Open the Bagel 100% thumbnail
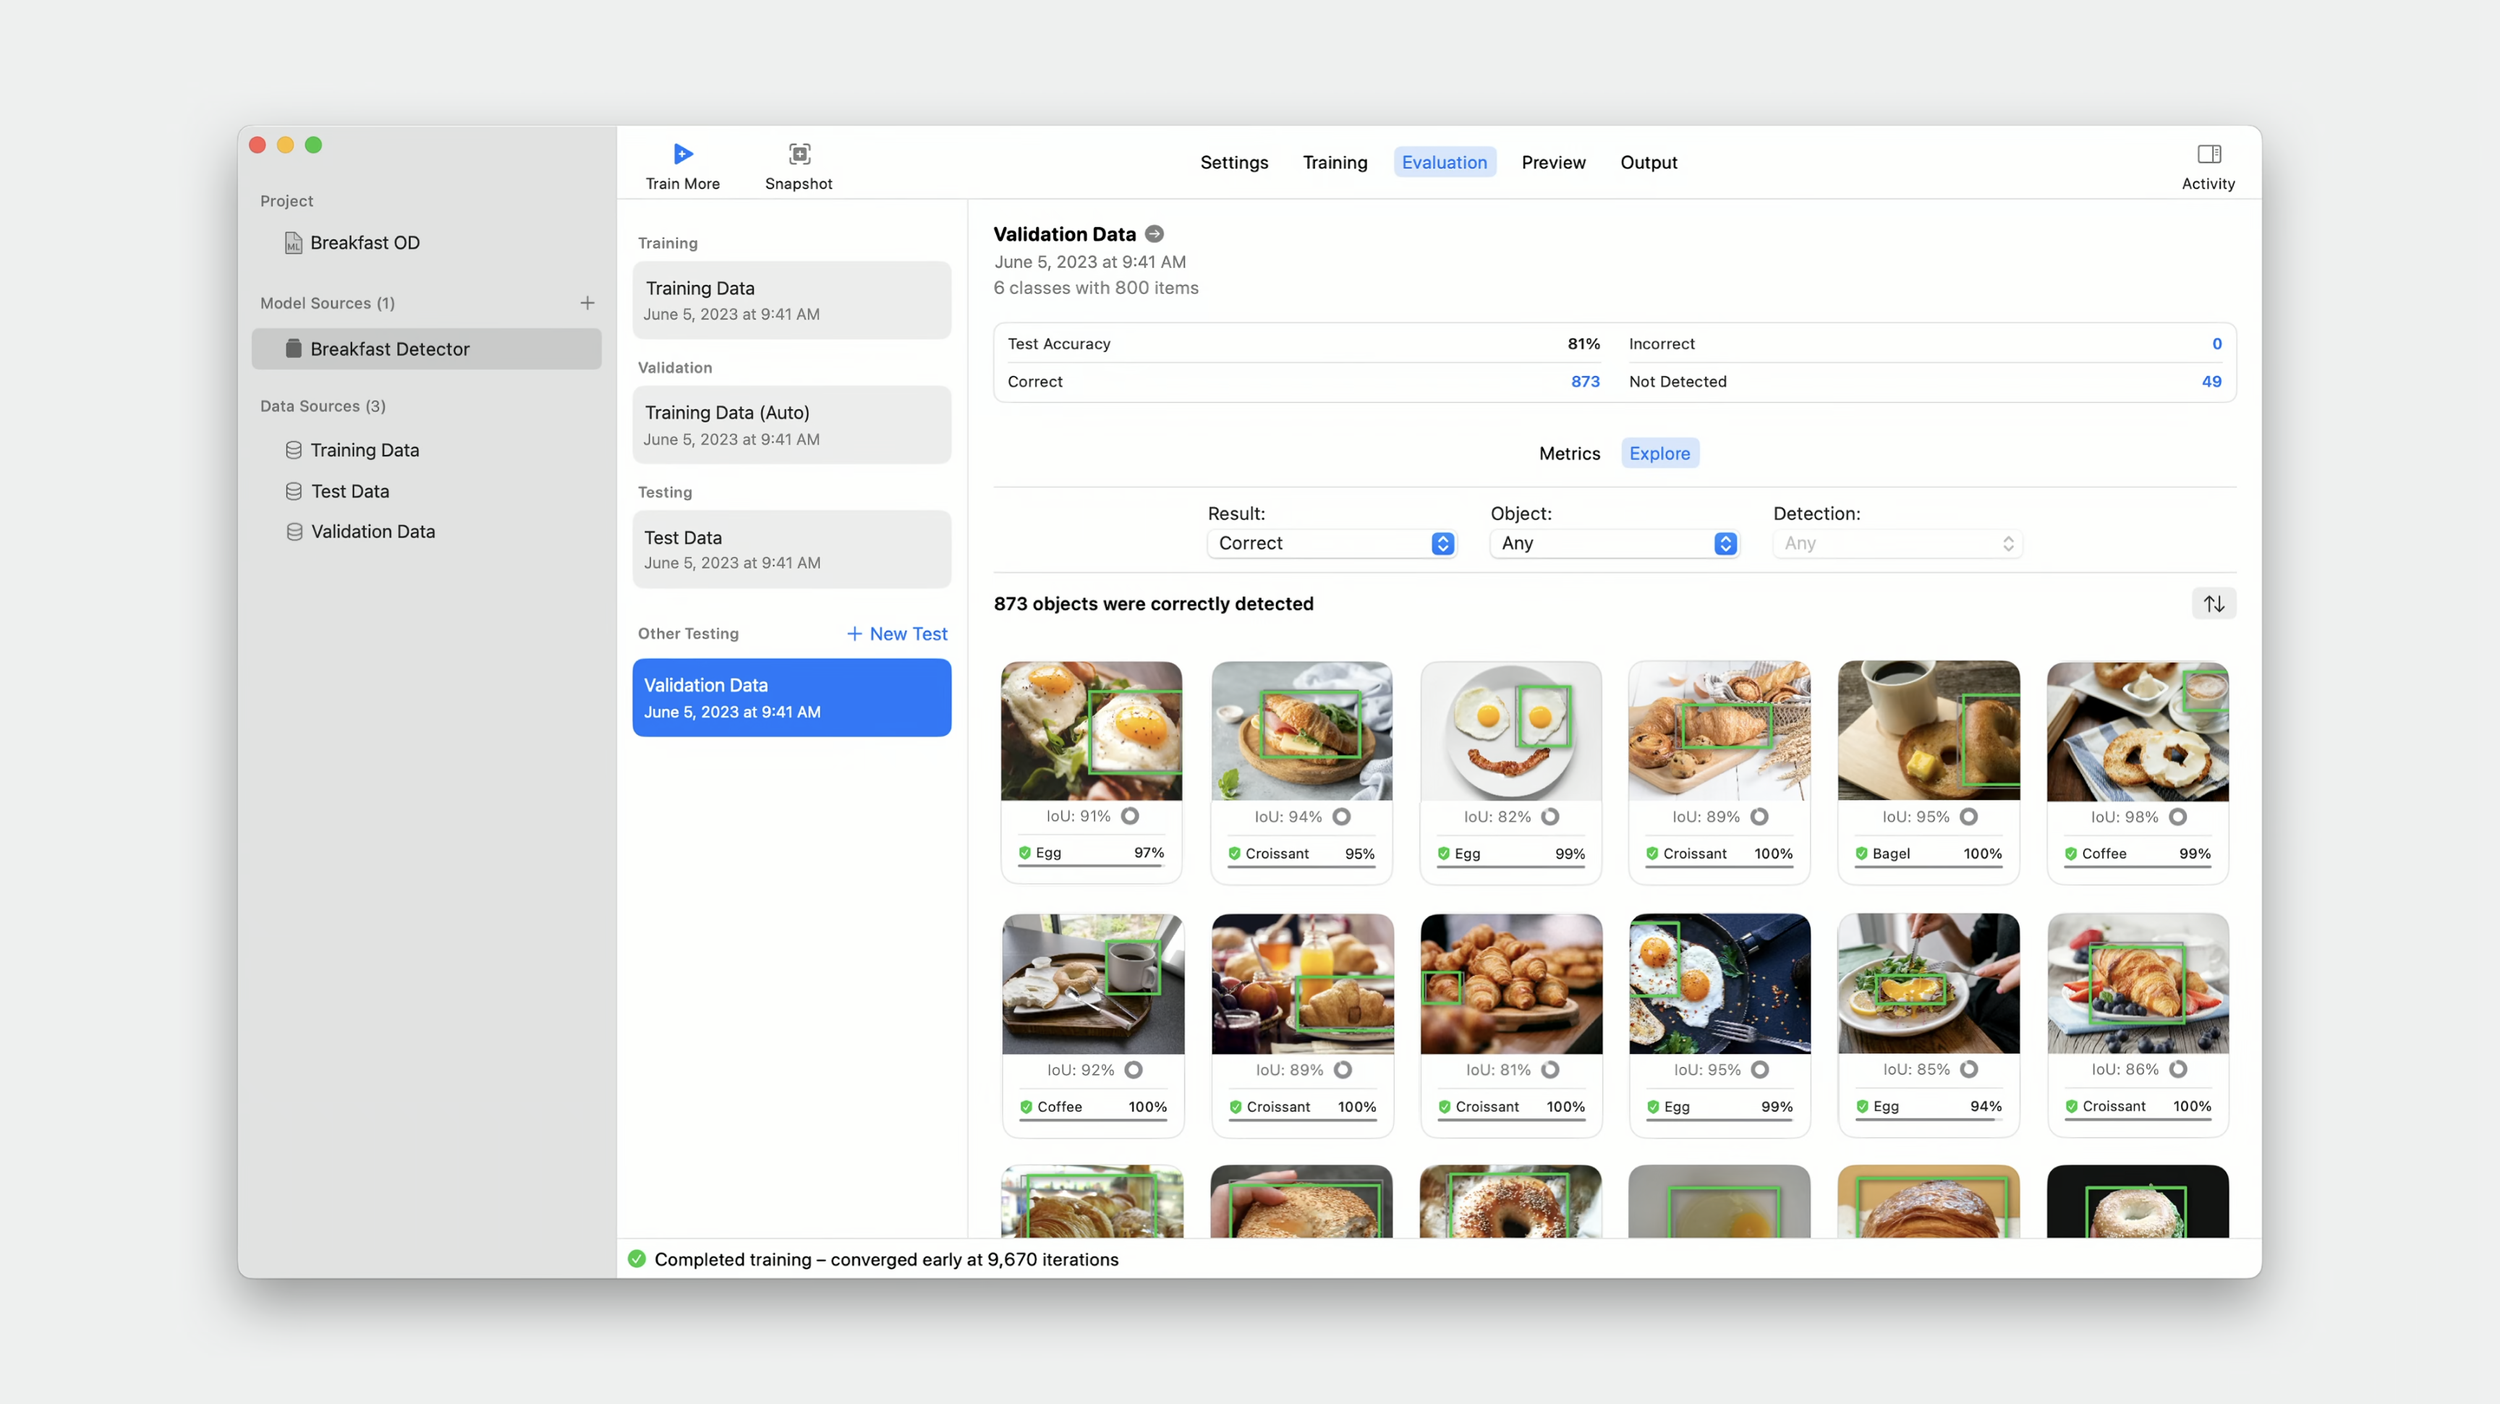This screenshot has width=2500, height=1404. pos(1928,731)
